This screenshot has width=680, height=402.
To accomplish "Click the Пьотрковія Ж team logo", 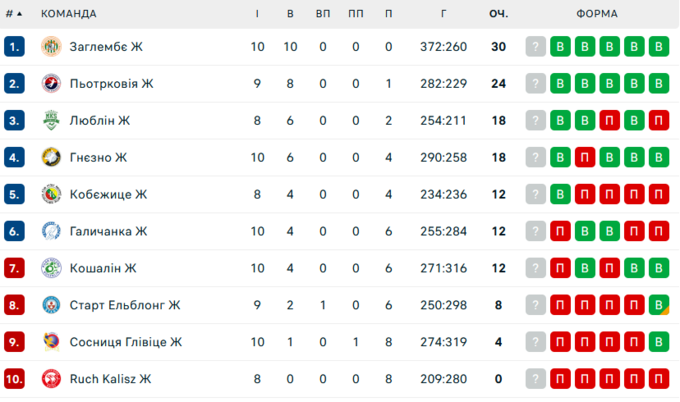I will pyautogui.click(x=52, y=84).
